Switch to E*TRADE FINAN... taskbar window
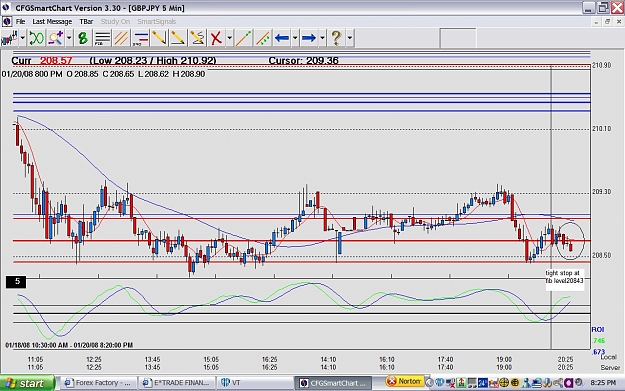The image size is (625, 391). coord(177,383)
